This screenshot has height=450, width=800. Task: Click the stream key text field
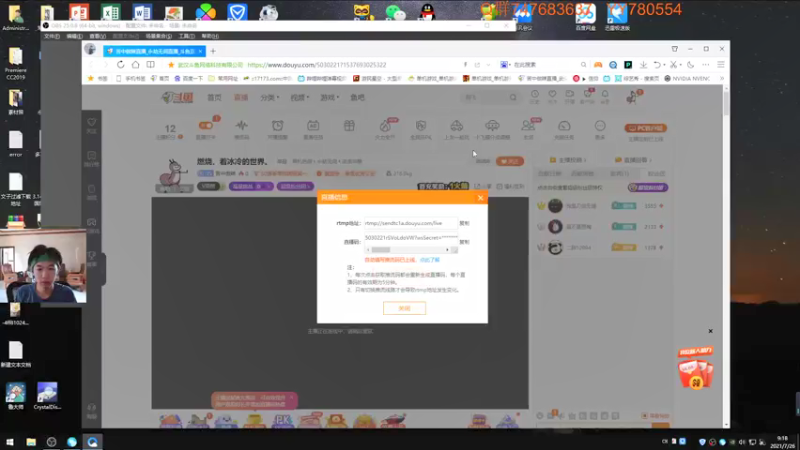pyautogui.click(x=411, y=238)
